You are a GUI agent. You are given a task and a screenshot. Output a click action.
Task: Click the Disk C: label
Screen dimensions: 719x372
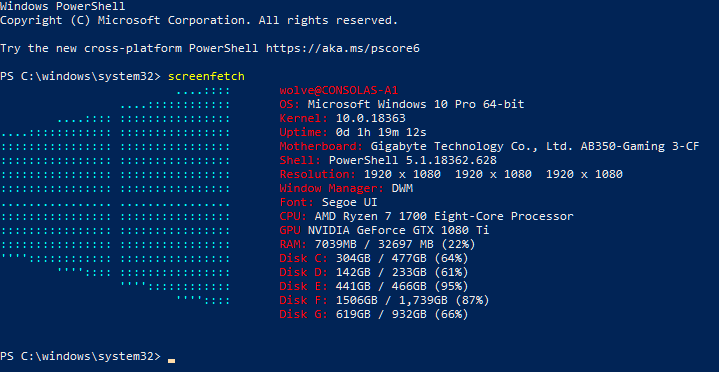304,258
